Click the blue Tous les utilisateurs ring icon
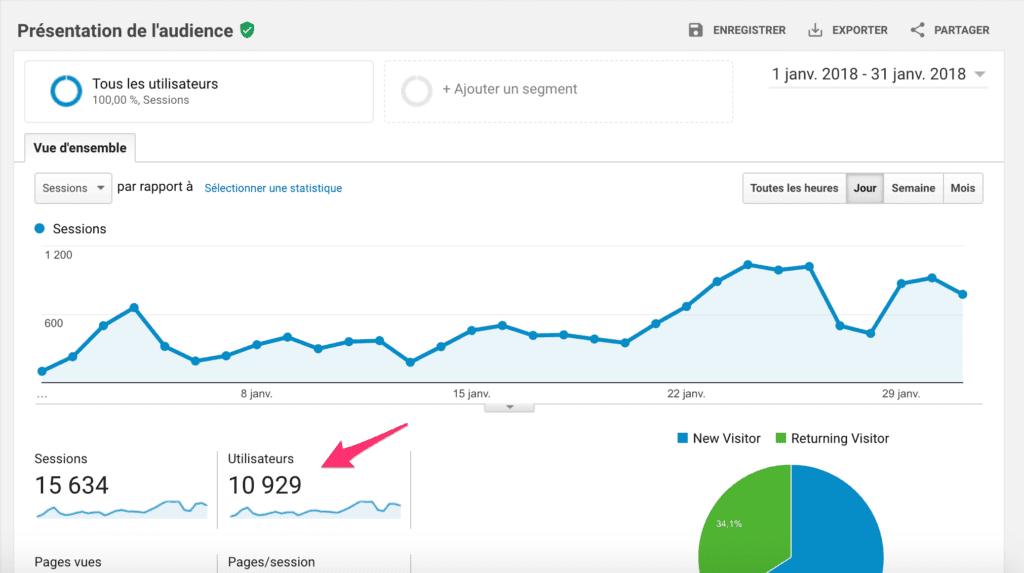The width and height of the screenshot is (1024, 573). coord(67,91)
